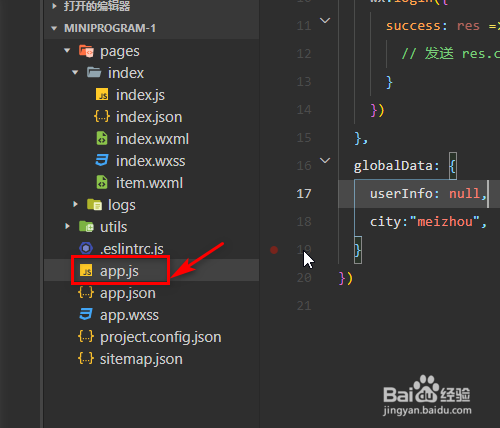This screenshot has height=428, width=500.
Task: Click the JS icon of app.js
Action: (86, 270)
